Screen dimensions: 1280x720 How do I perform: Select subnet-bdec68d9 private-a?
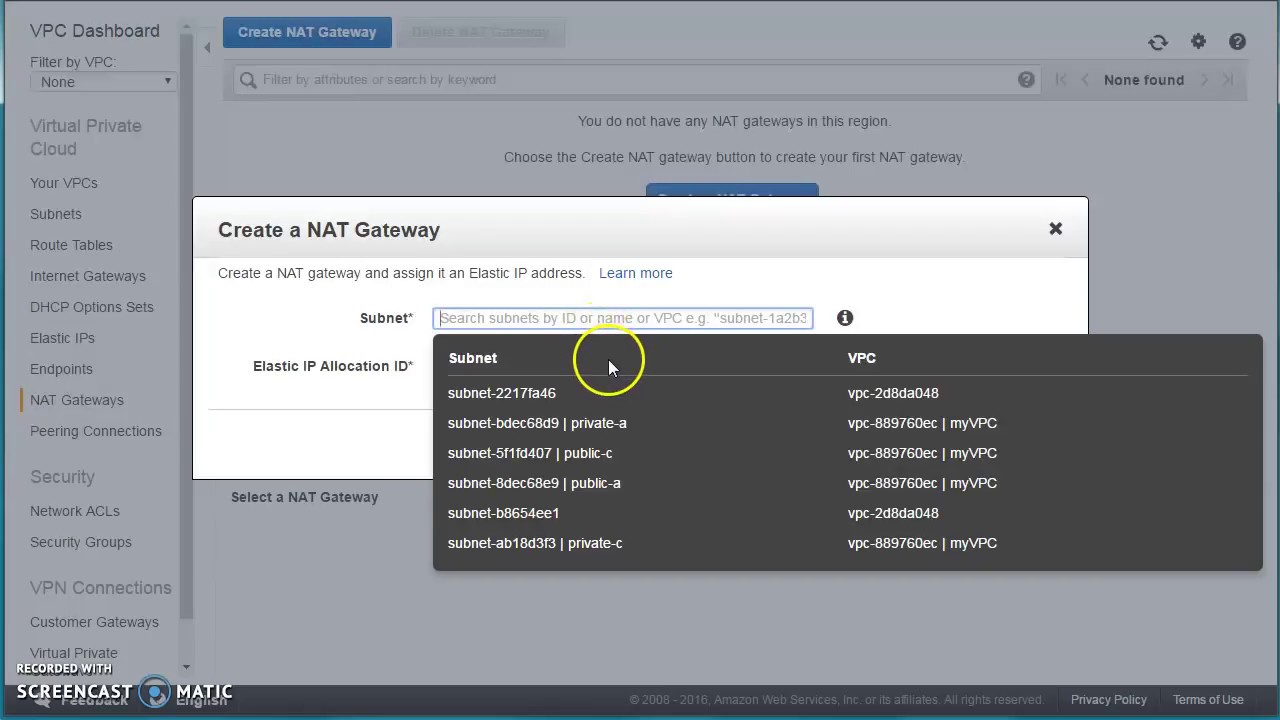point(537,423)
